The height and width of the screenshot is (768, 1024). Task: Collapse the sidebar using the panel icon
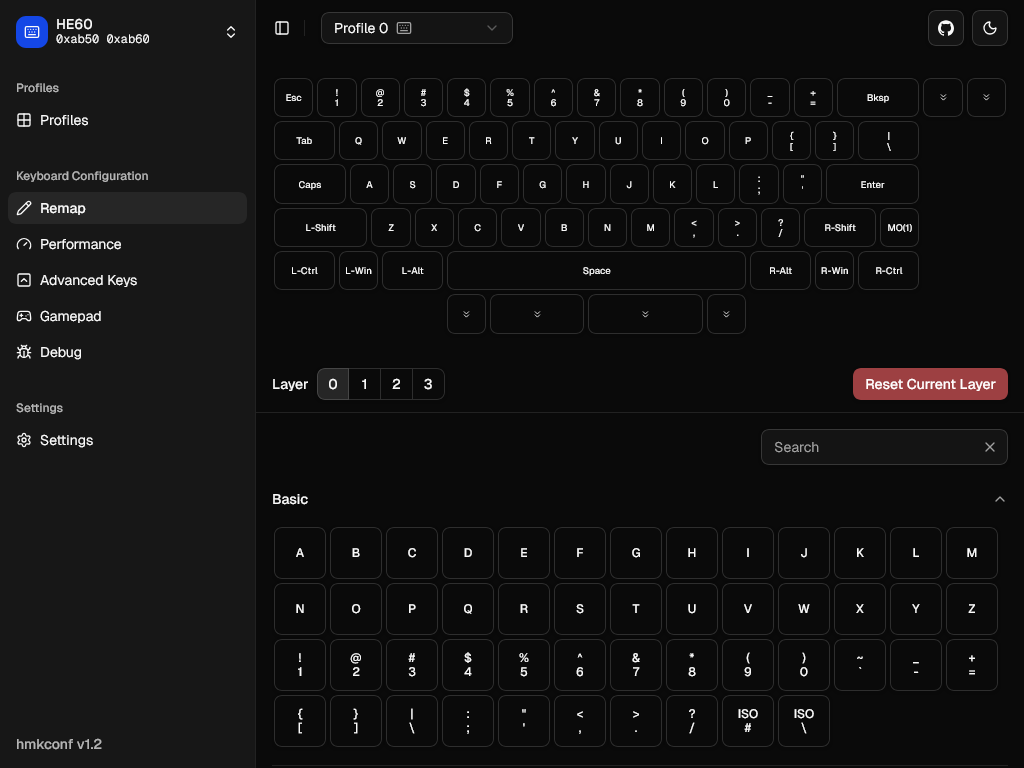click(x=282, y=28)
